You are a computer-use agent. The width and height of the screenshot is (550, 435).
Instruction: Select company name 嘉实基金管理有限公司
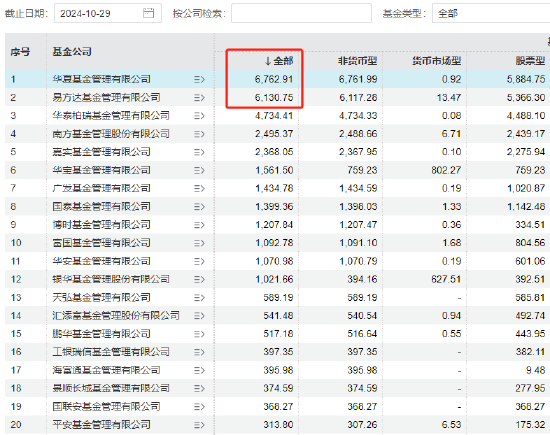click(101, 152)
